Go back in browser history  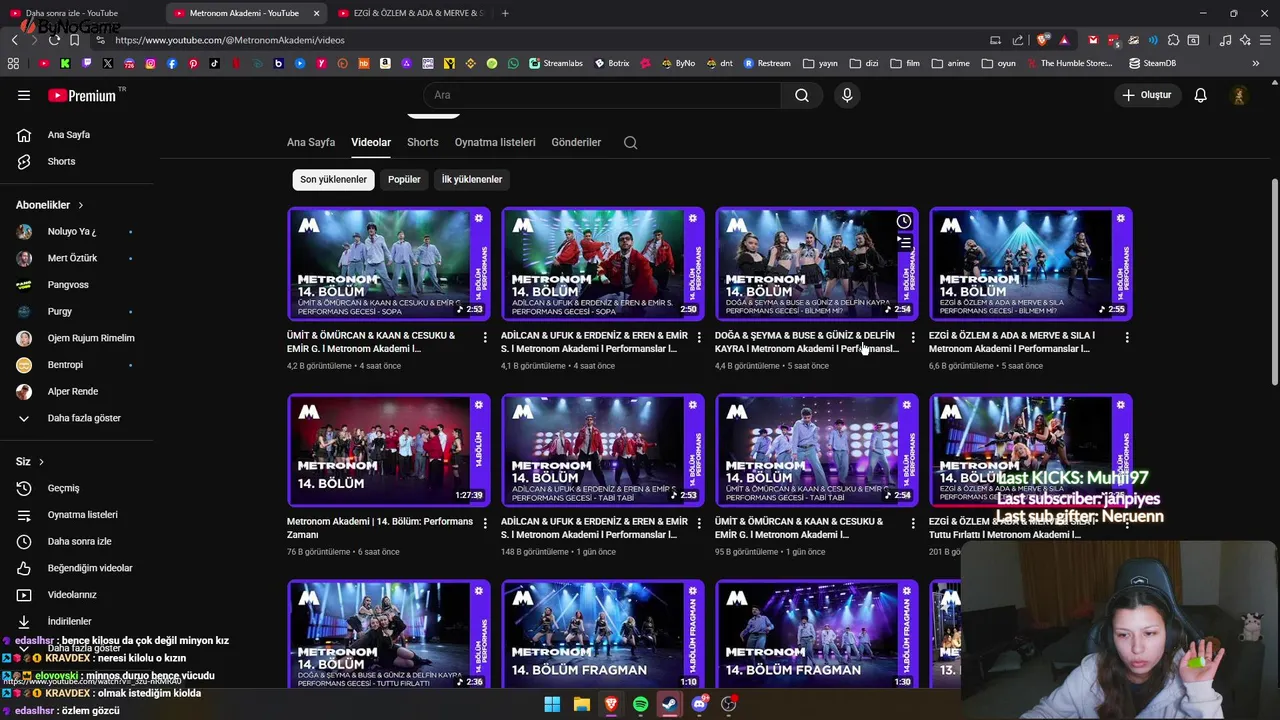coord(14,40)
